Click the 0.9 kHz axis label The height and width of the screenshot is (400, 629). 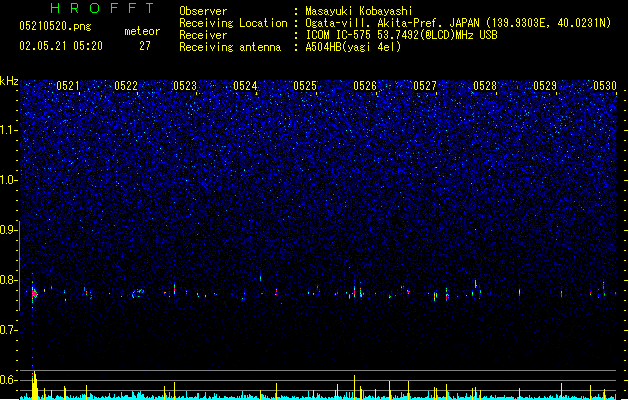point(9,230)
